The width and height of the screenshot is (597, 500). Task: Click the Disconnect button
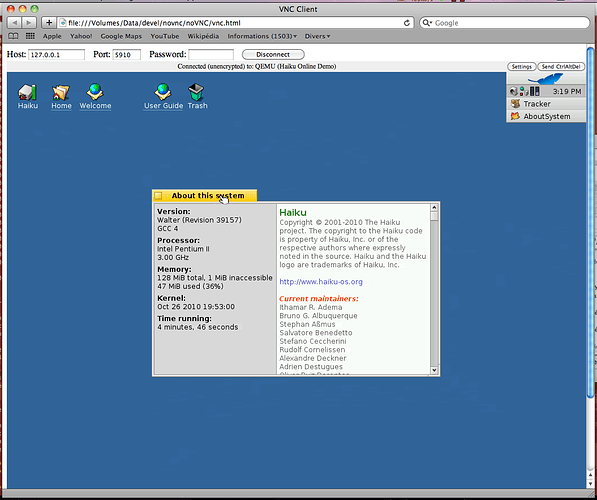[x=273, y=54]
